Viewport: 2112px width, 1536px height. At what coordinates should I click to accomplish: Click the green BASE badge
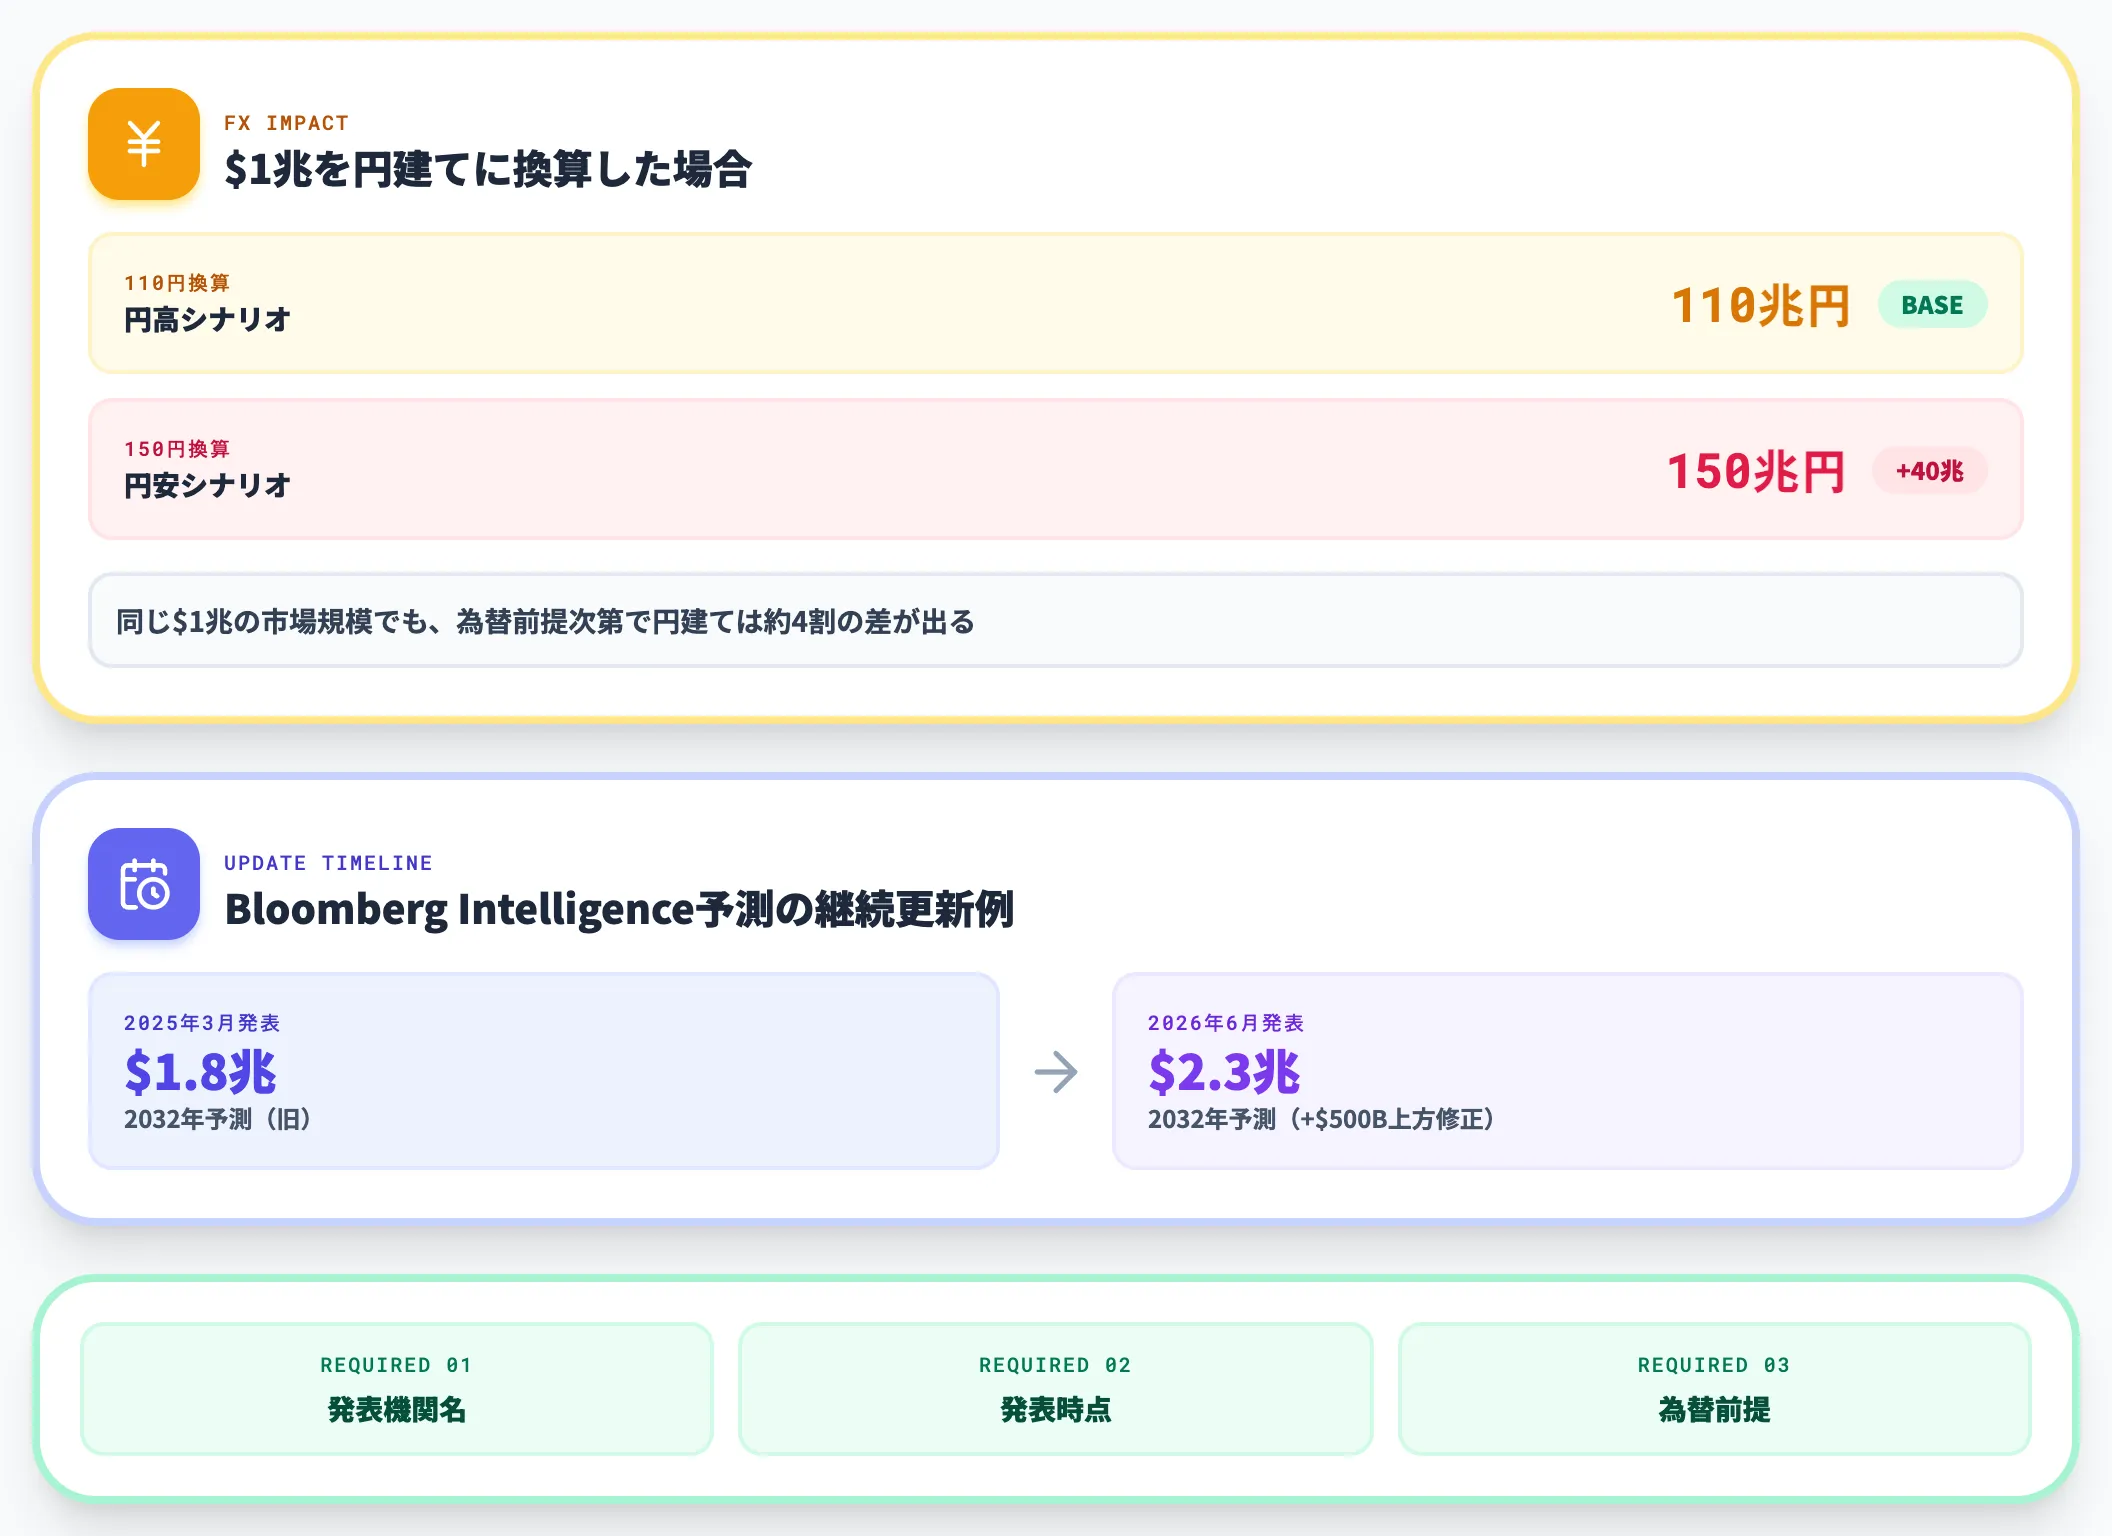pos(1932,305)
